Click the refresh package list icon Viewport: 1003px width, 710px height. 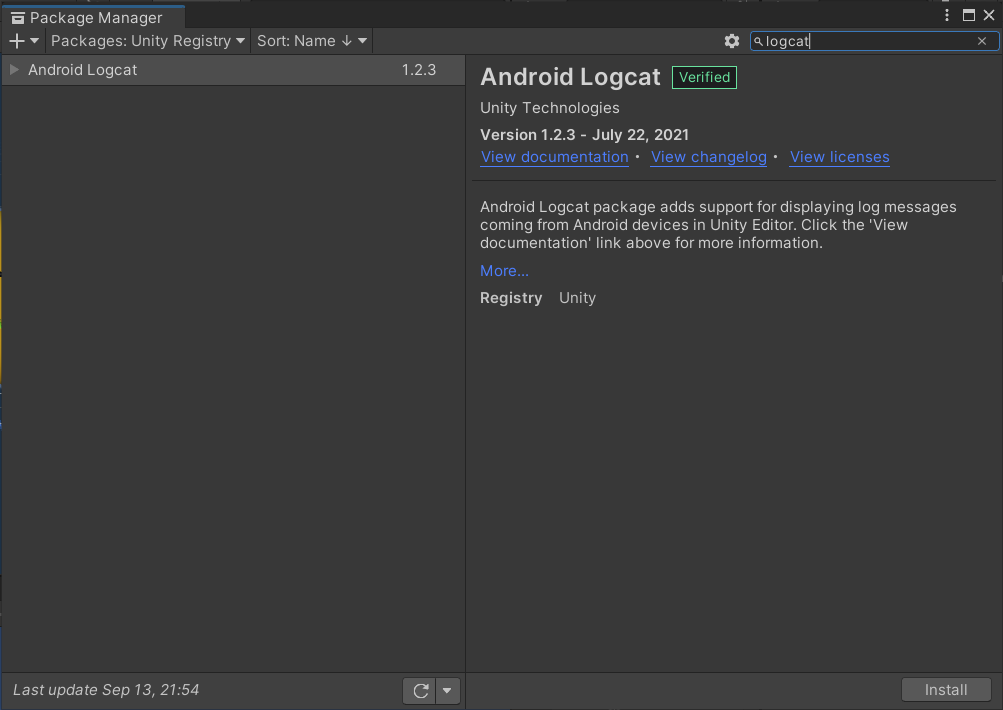click(420, 691)
